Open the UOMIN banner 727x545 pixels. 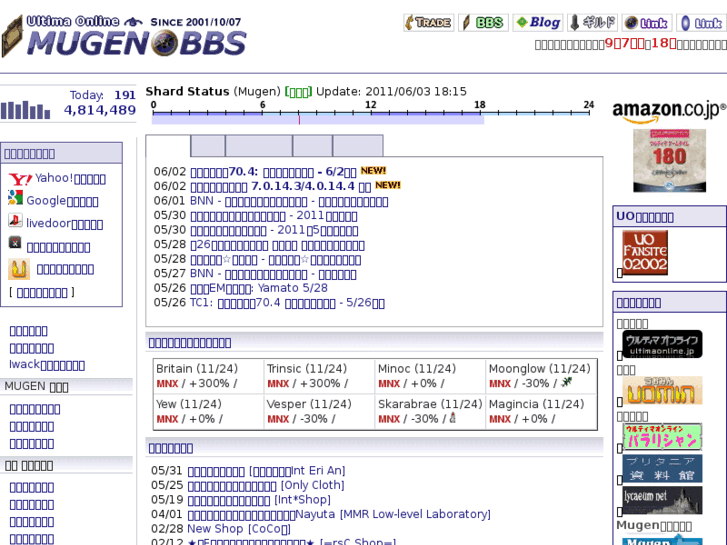coord(663,391)
